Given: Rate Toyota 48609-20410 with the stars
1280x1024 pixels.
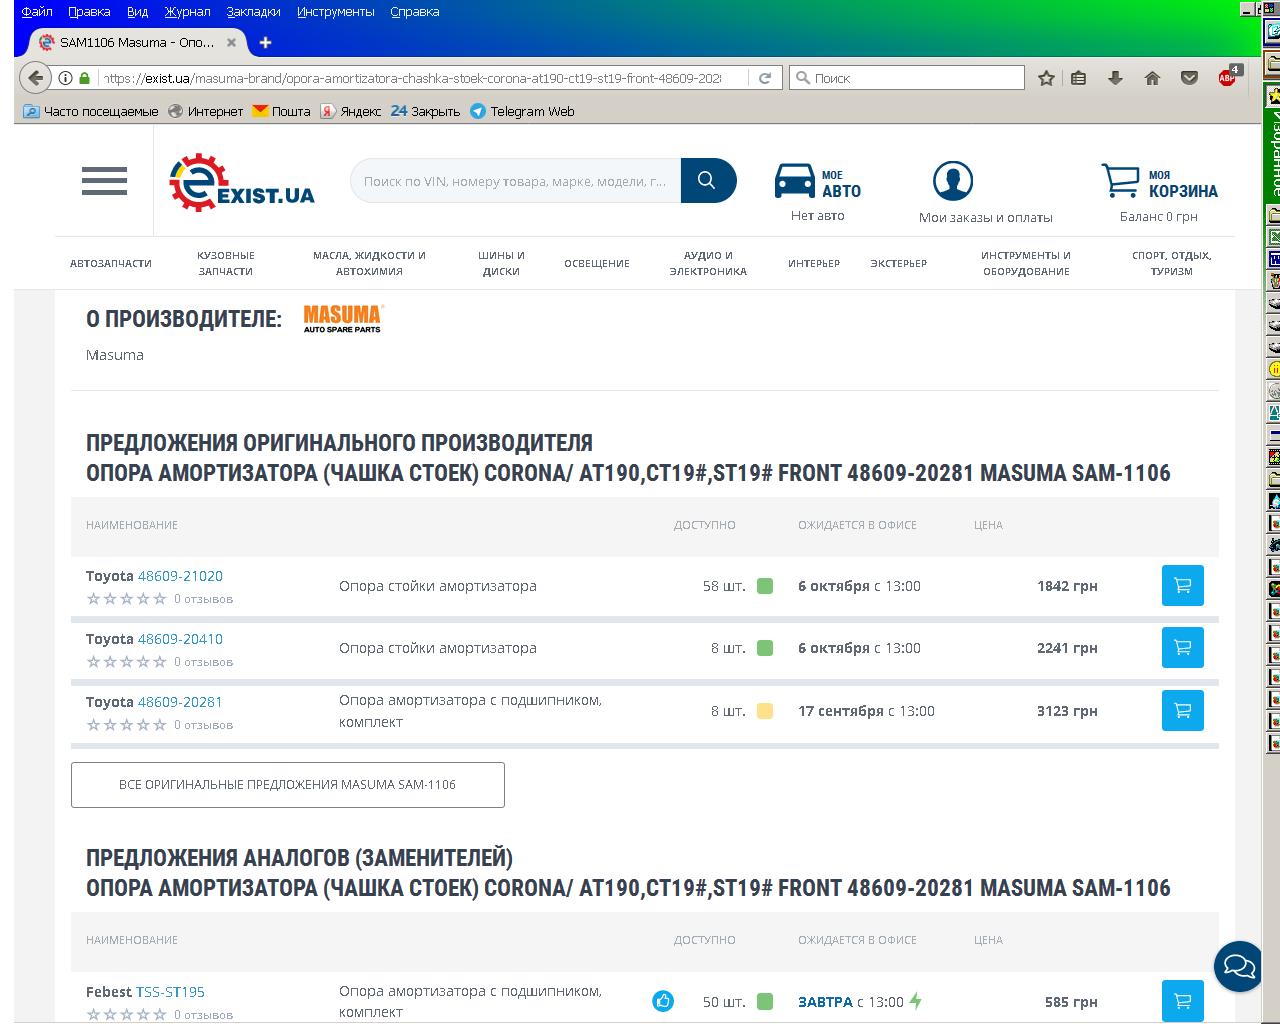Looking at the screenshot, I should coord(126,662).
